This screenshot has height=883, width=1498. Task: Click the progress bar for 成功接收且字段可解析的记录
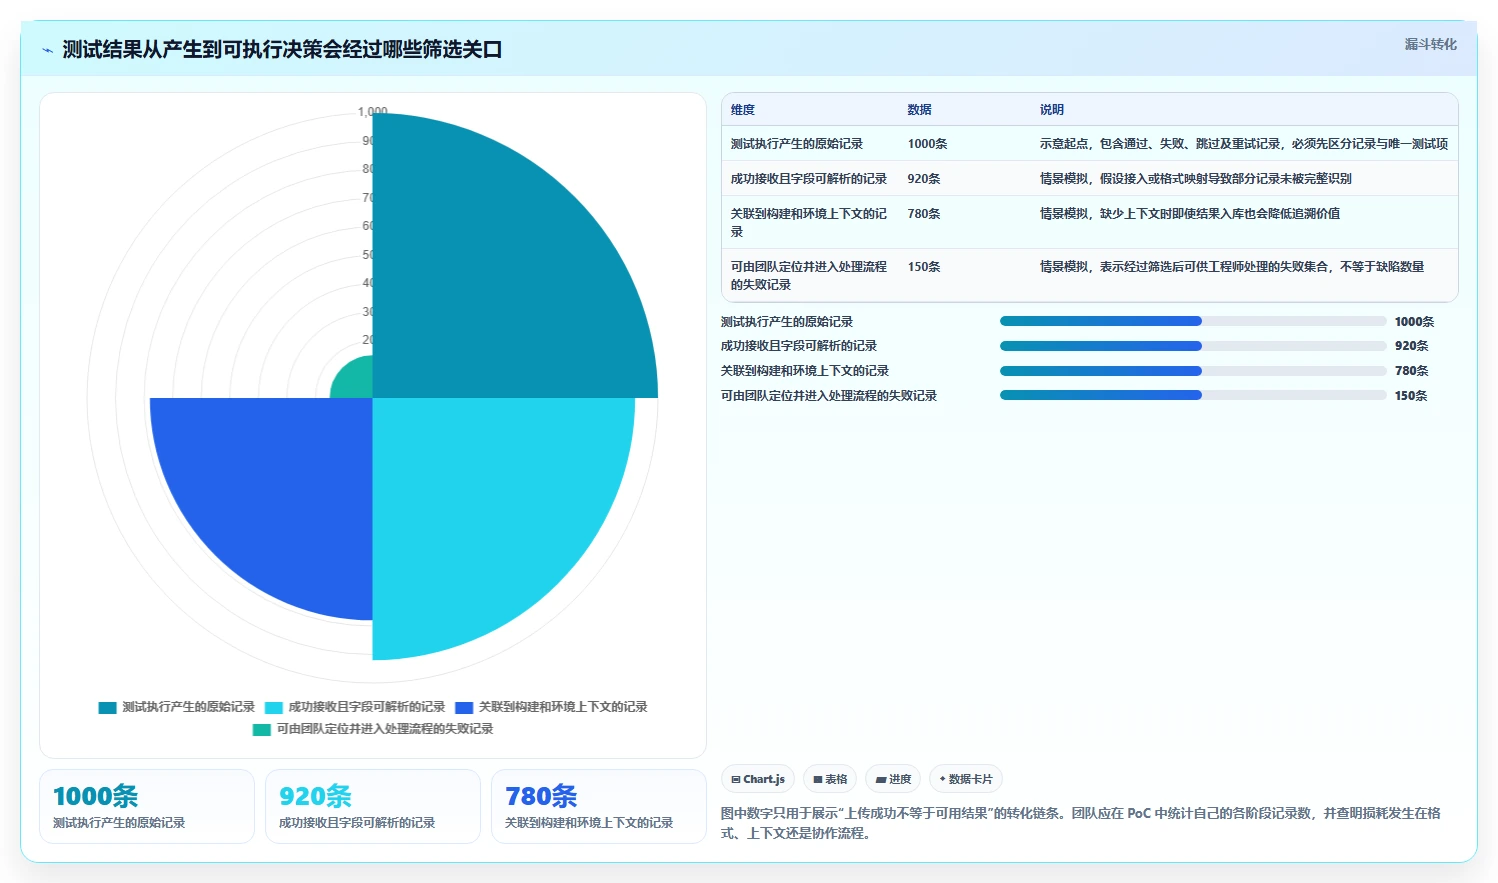click(x=1193, y=346)
